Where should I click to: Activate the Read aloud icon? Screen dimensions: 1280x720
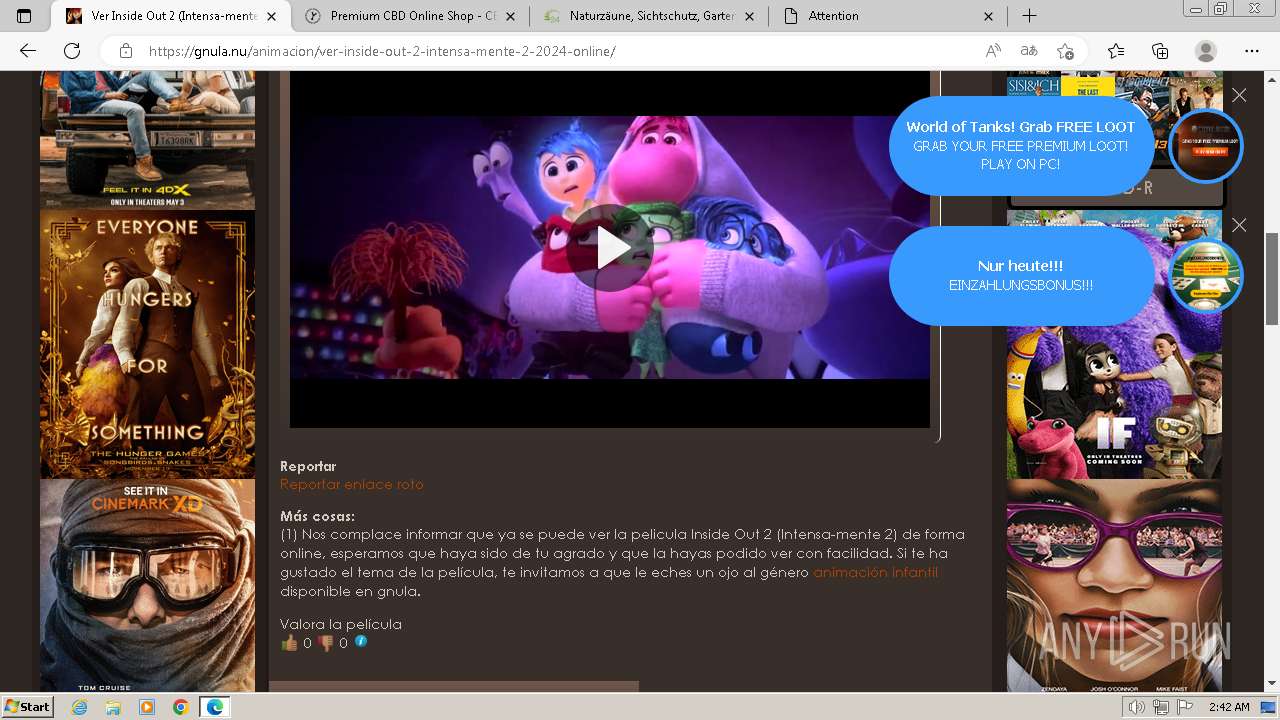(x=993, y=51)
